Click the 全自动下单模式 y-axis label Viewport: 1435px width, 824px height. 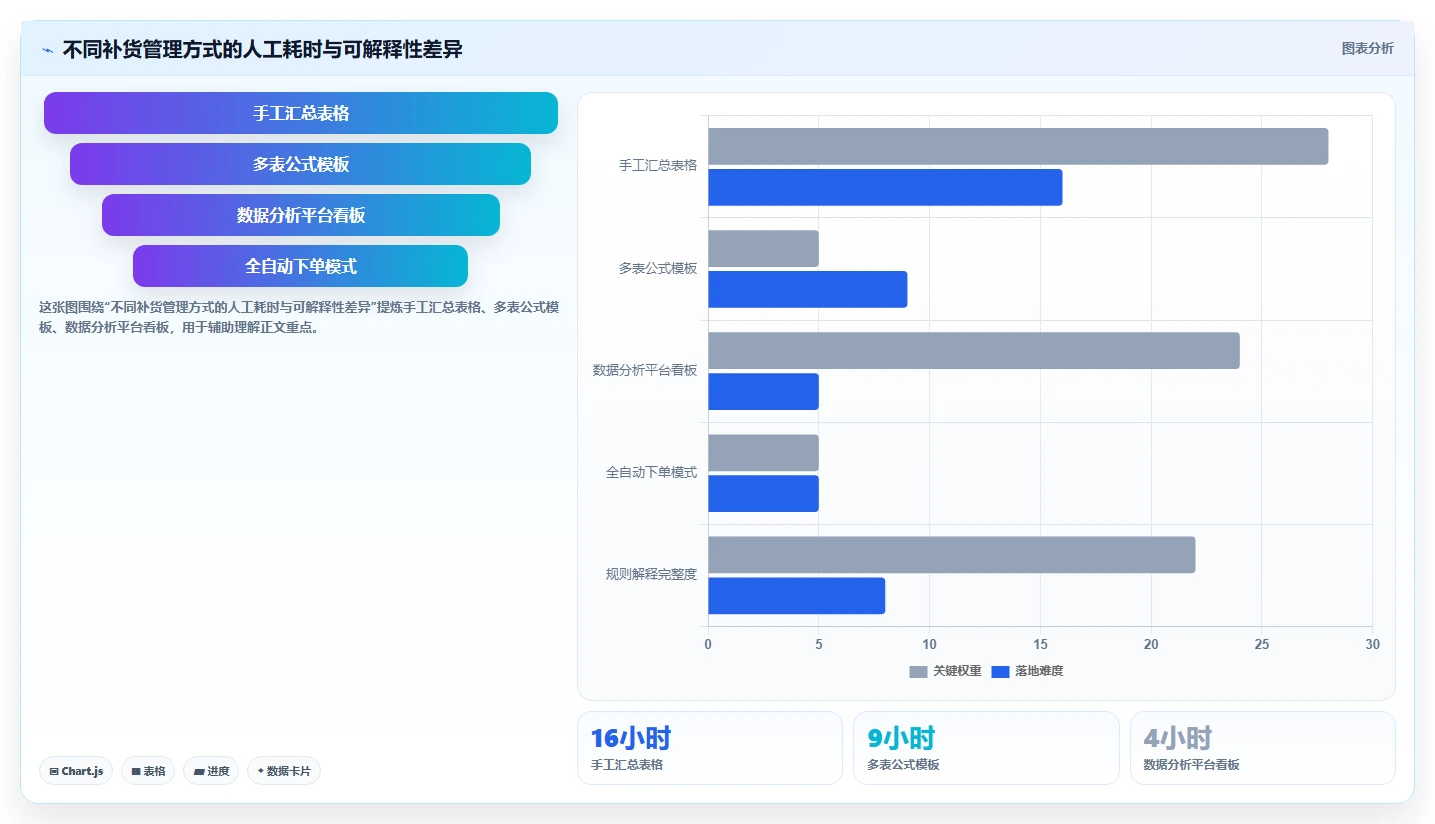click(651, 472)
